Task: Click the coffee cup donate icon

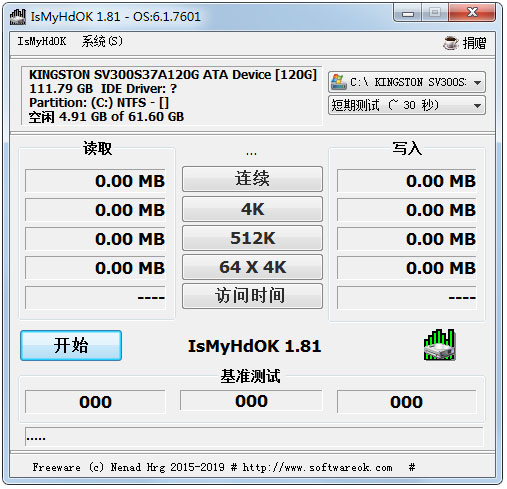Action: (450, 43)
